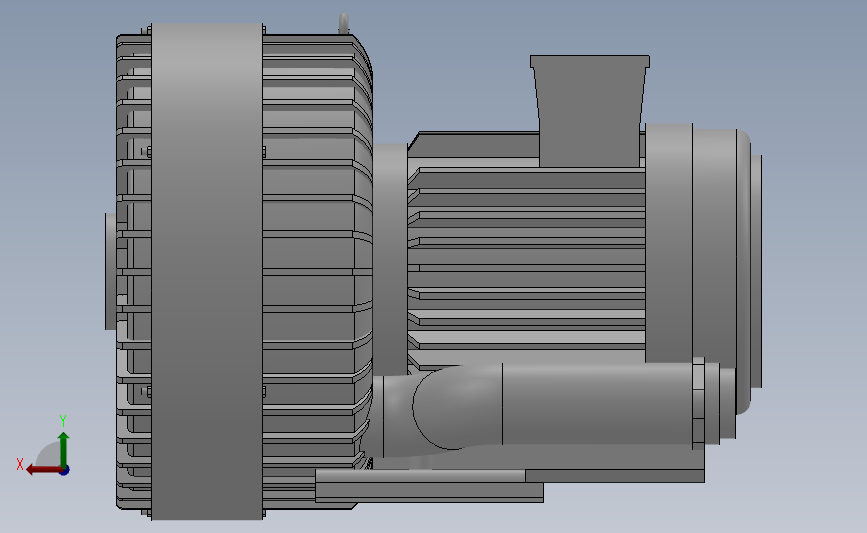This screenshot has width=867, height=533.
Task: Select the lifting eye bolt atop the blower
Action: (343, 23)
